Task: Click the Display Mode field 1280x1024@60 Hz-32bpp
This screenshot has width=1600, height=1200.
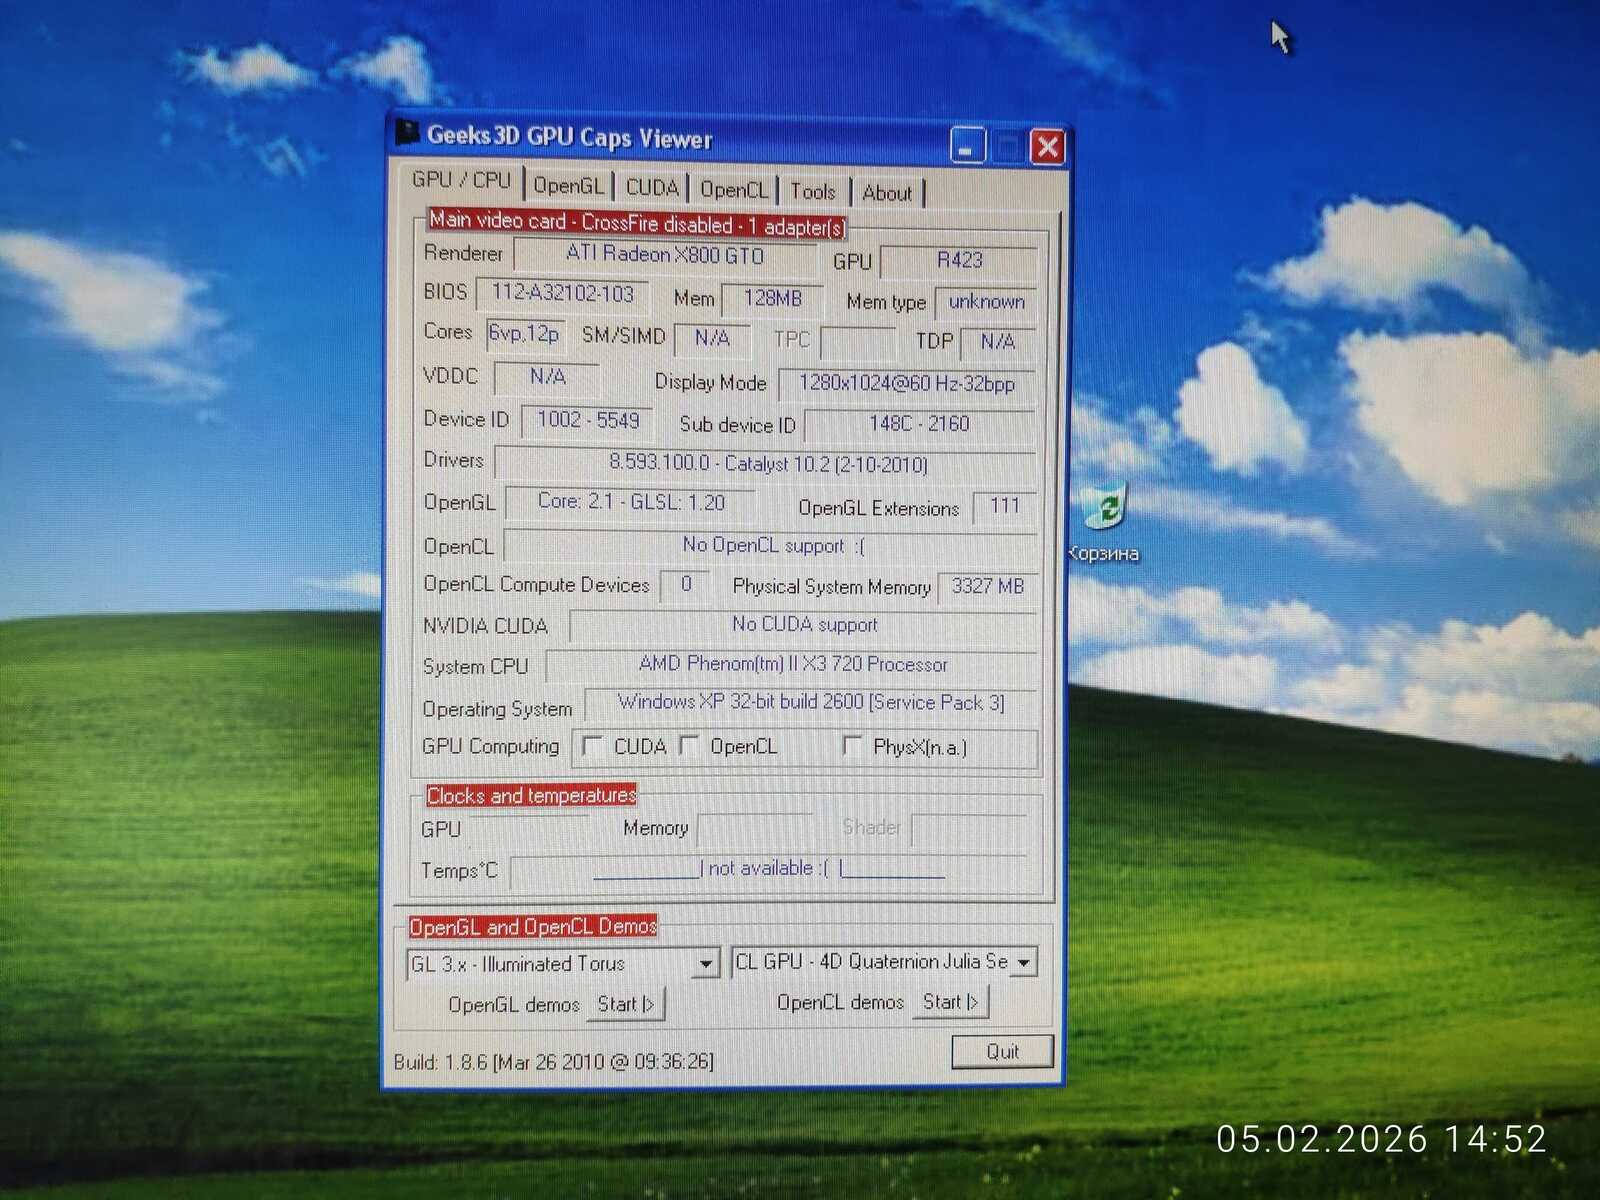Action: 906,383
